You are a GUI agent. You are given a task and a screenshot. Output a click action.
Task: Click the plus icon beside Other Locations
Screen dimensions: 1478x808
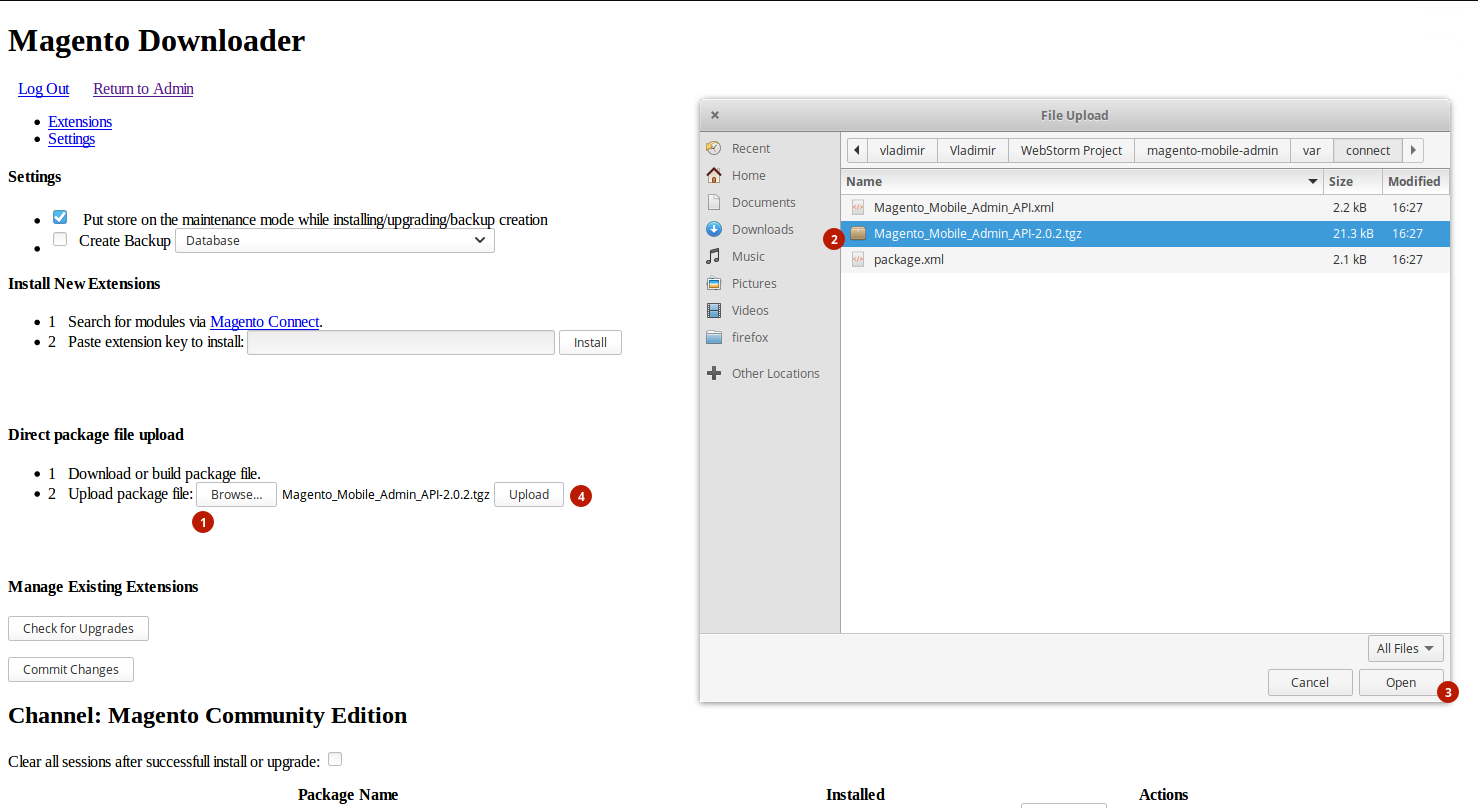713,373
